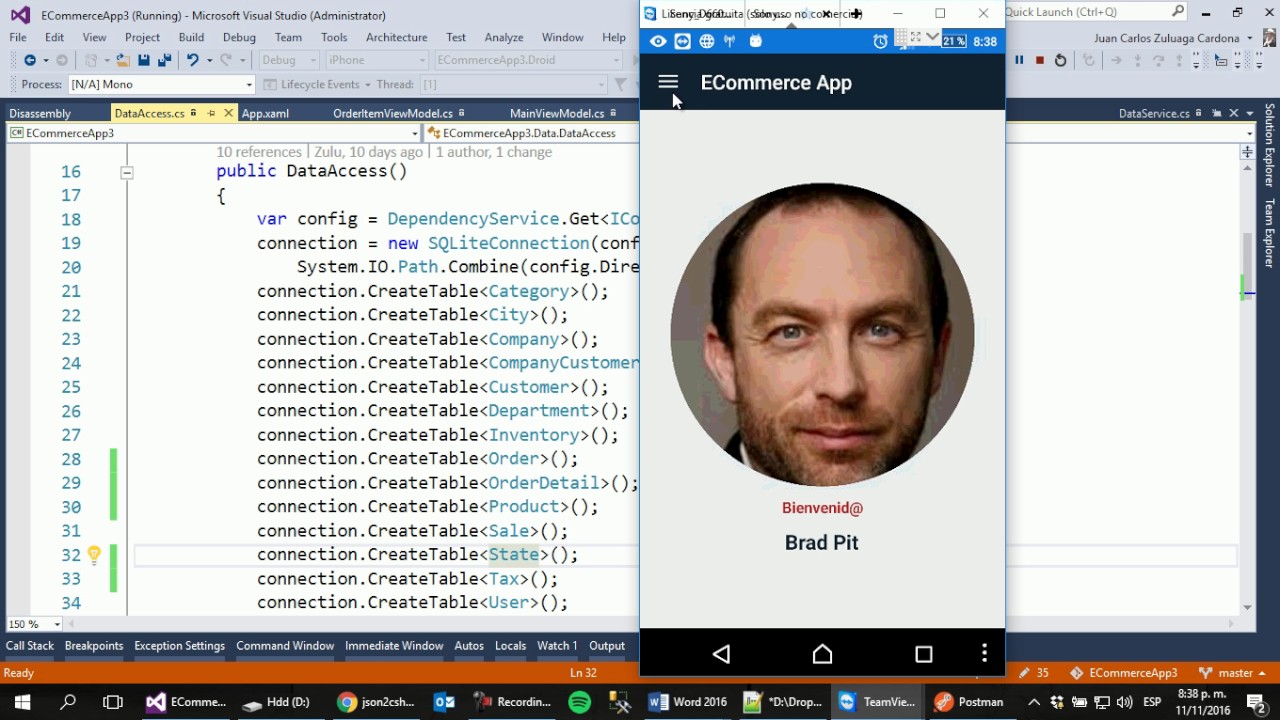Open the Process combo box

(161, 85)
